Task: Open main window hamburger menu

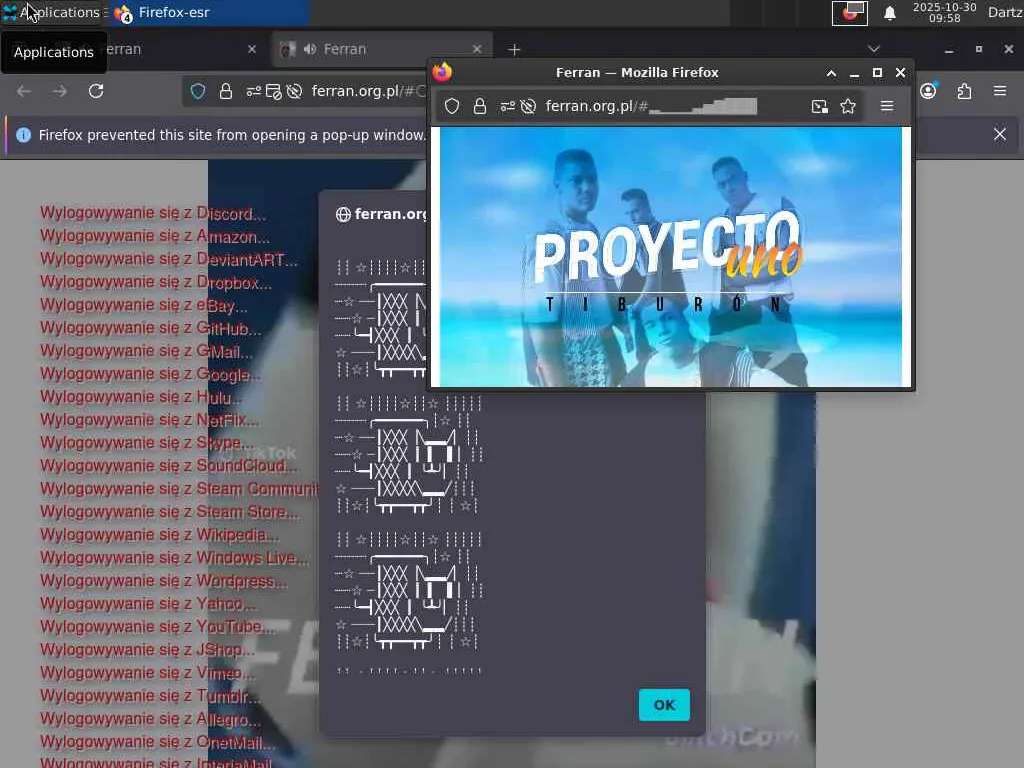Action: pos(1000,91)
